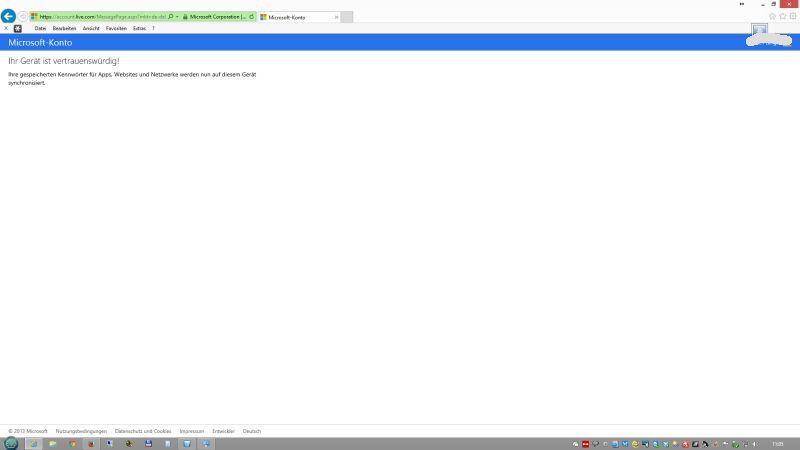Click the Microsoft-Konto header title
The width and height of the screenshot is (800, 450).
coord(40,42)
